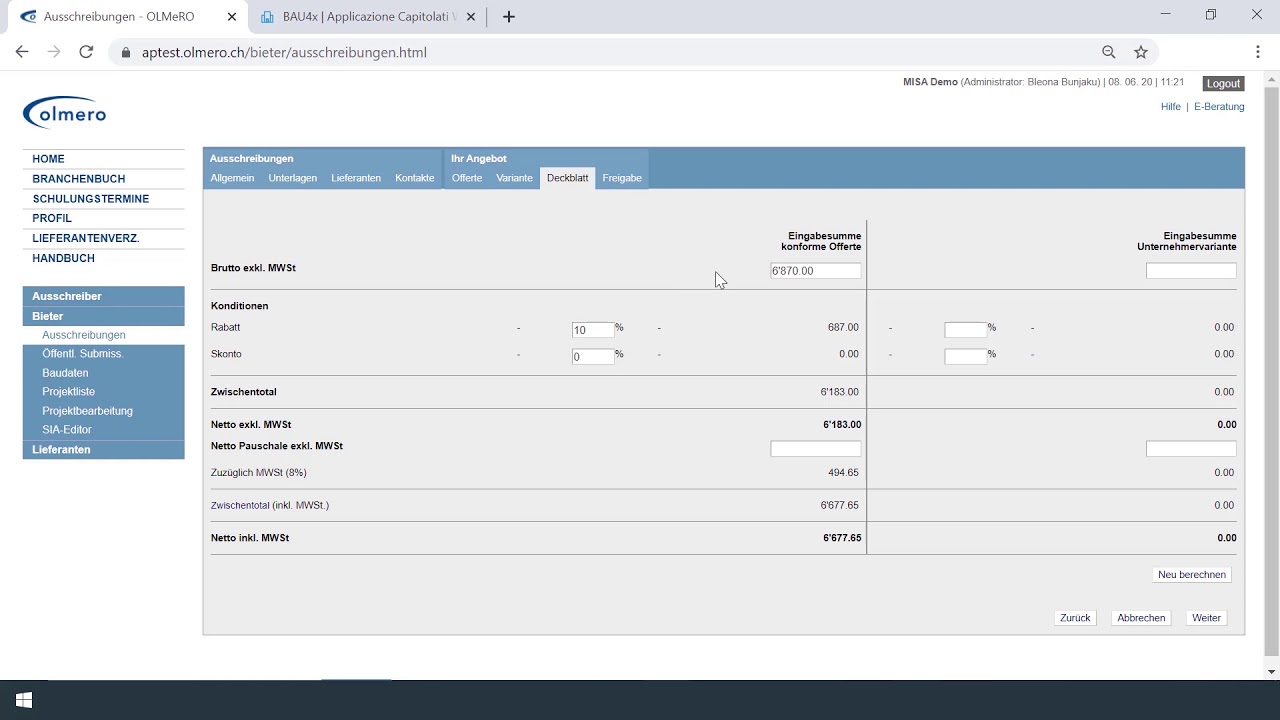Select the Deckblatt tab
The image size is (1280, 720).
[567, 178]
